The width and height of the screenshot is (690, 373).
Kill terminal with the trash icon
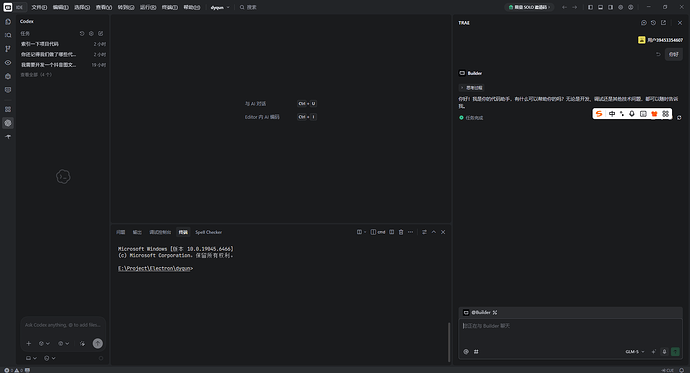[x=401, y=232]
